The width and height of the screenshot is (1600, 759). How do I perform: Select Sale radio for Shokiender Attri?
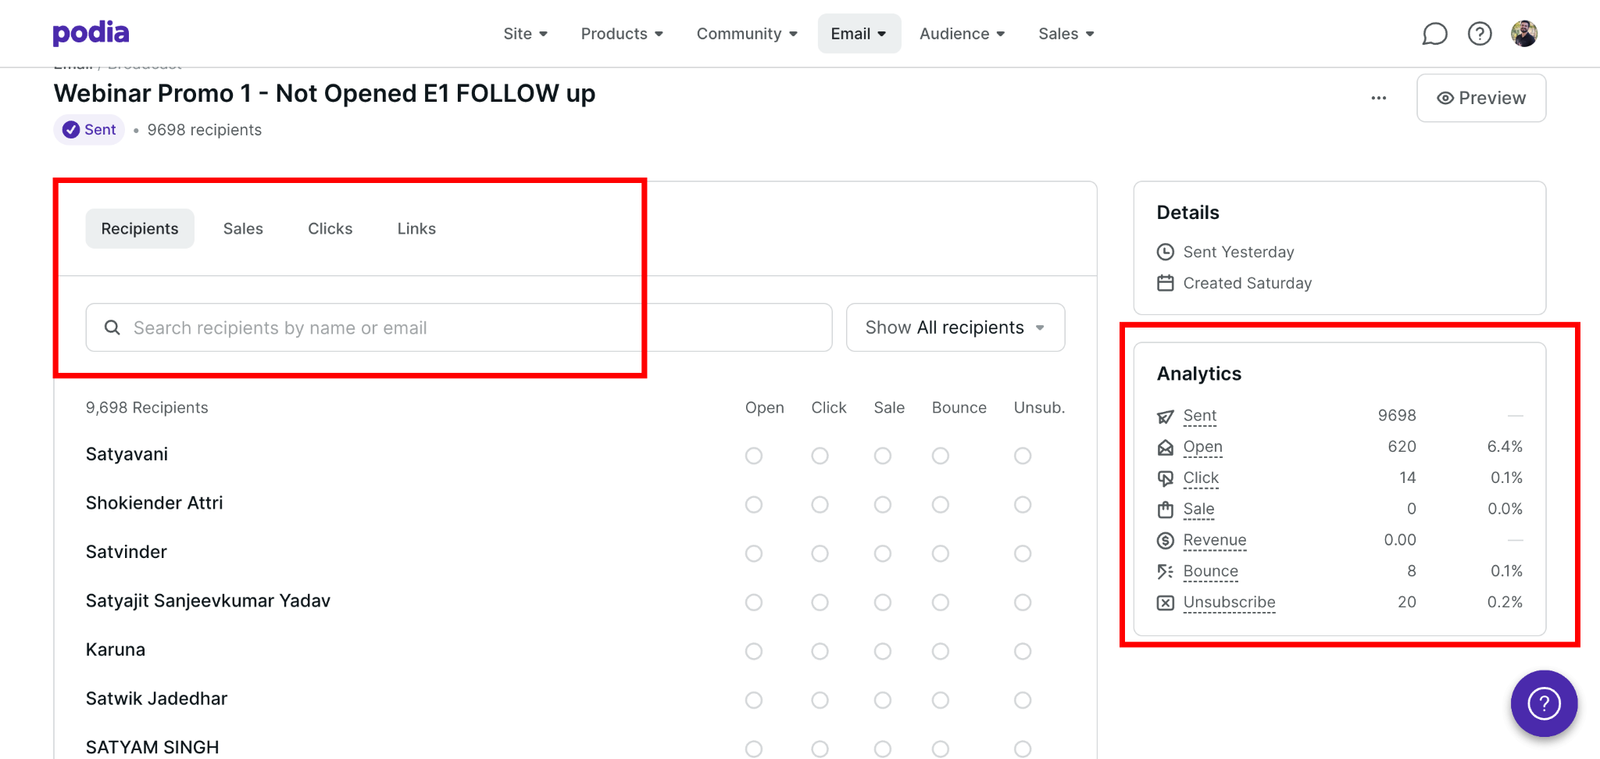tap(882, 505)
